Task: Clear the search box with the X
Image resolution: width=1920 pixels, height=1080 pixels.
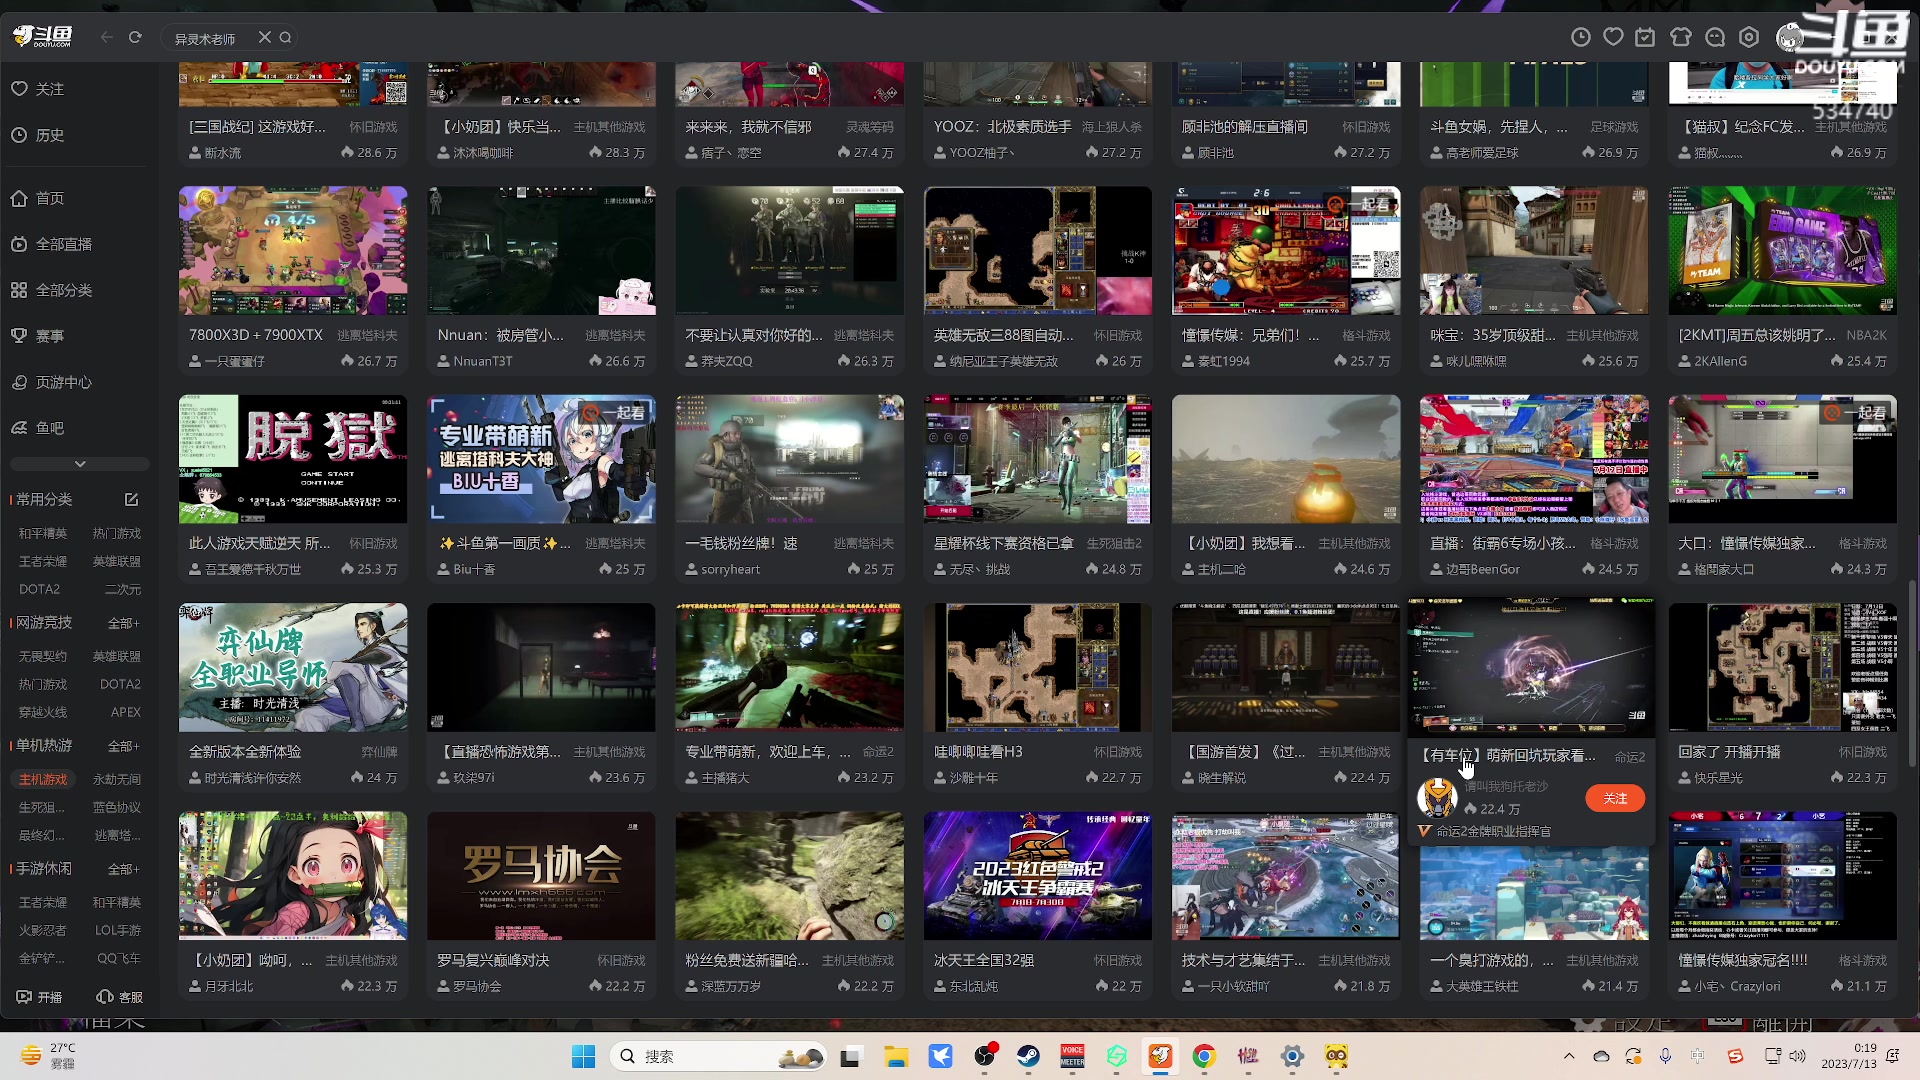Action: pyautogui.click(x=264, y=38)
